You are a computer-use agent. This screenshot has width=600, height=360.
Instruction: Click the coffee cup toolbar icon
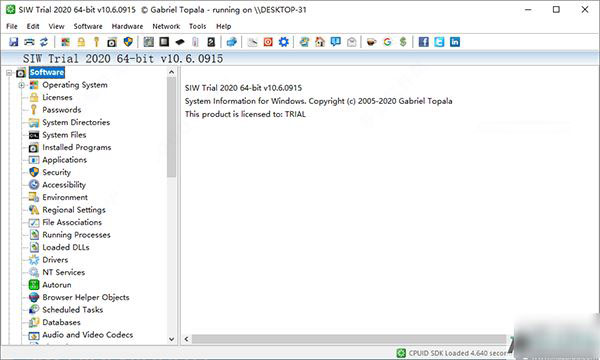(371, 42)
